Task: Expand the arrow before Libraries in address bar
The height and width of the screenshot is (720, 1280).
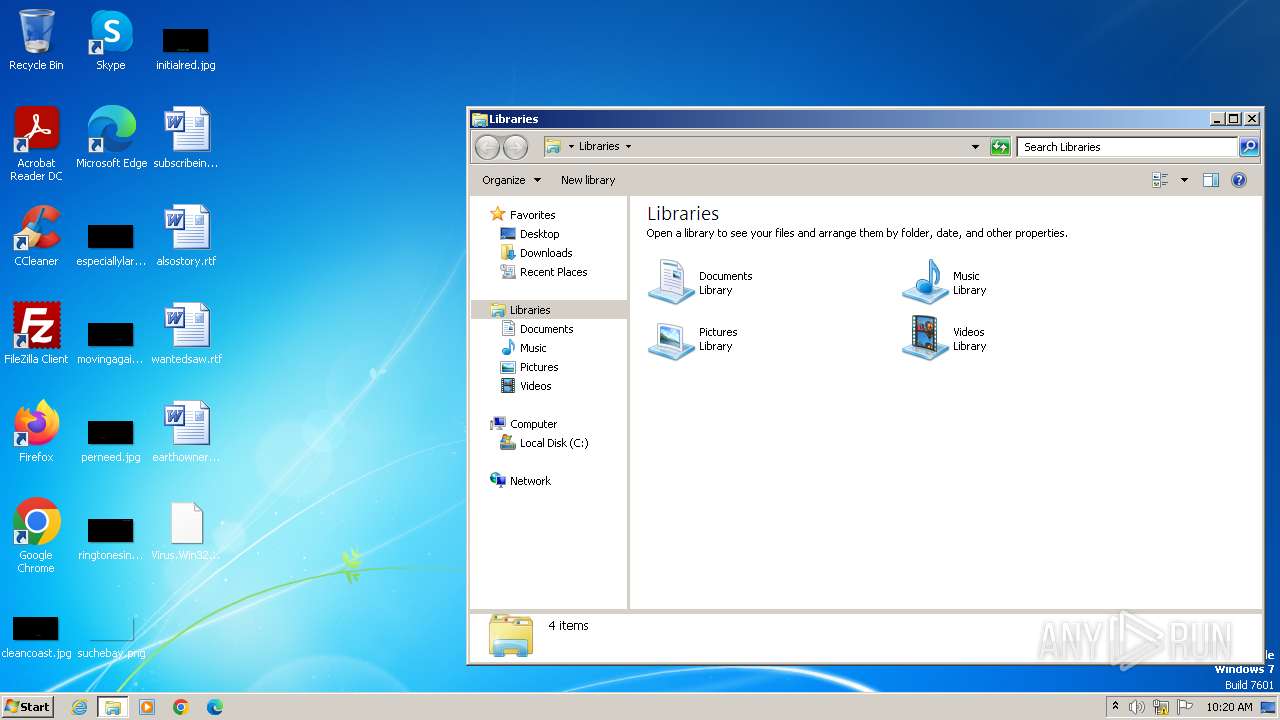Action: pyautogui.click(x=571, y=146)
